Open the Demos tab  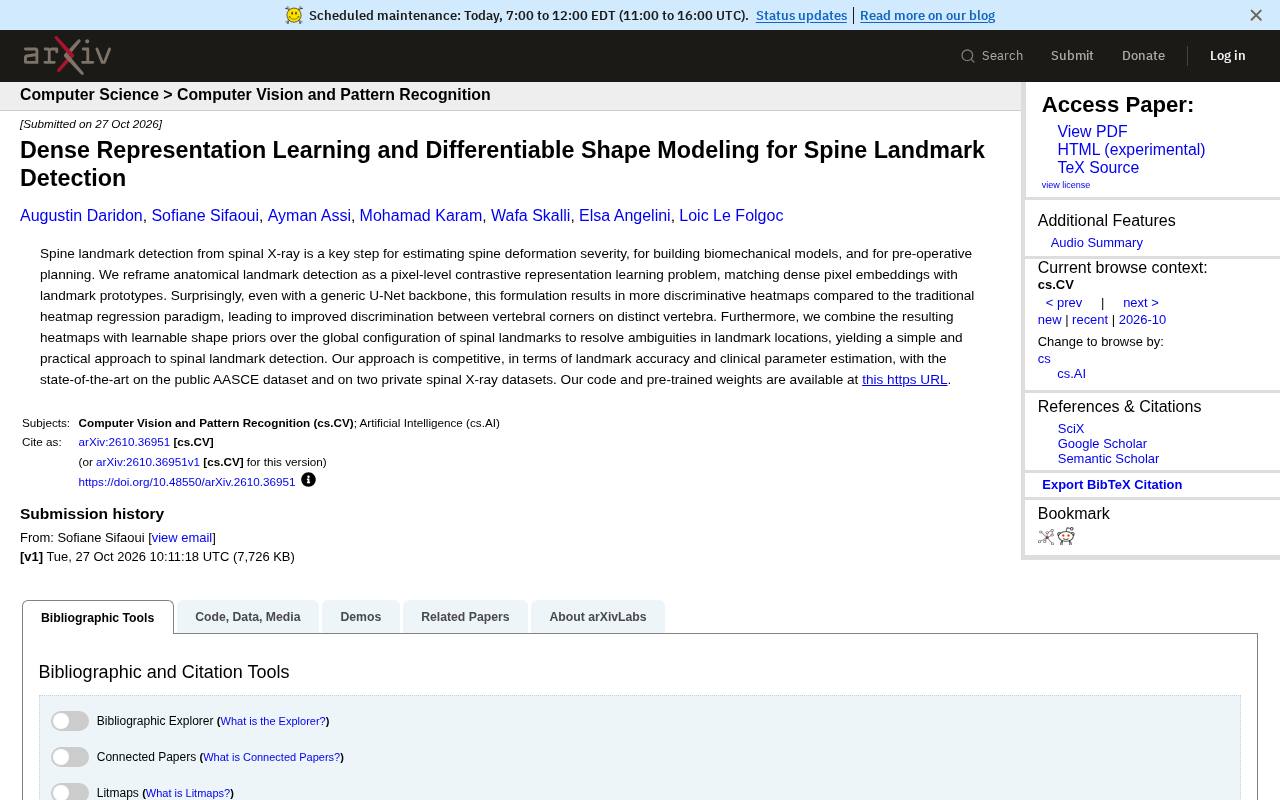[x=361, y=617]
